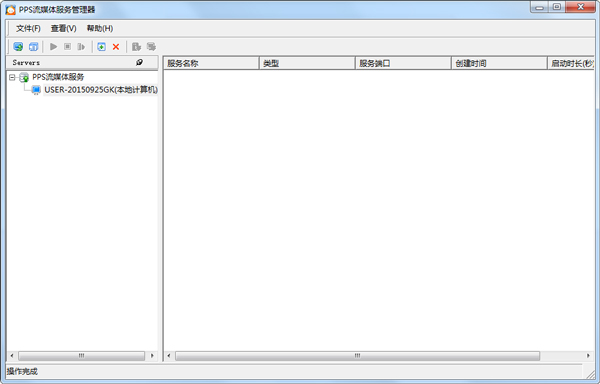Click the last grey export toolbar icon

[151, 47]
